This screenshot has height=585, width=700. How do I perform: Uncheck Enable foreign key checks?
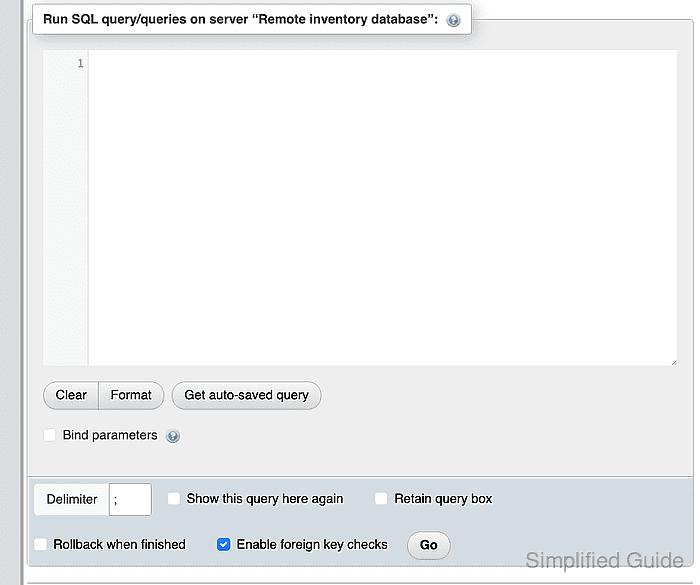[x=224, y=544]
